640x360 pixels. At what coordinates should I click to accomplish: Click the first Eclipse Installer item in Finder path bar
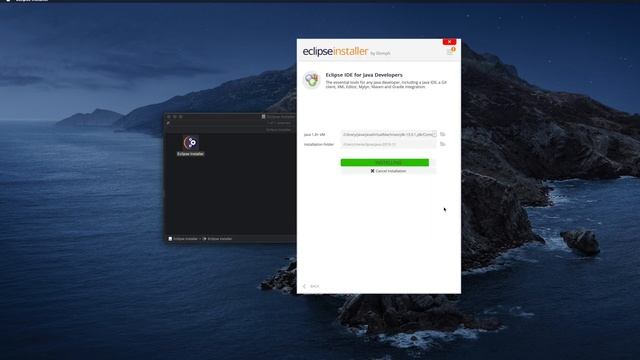(x=183, y=239)
